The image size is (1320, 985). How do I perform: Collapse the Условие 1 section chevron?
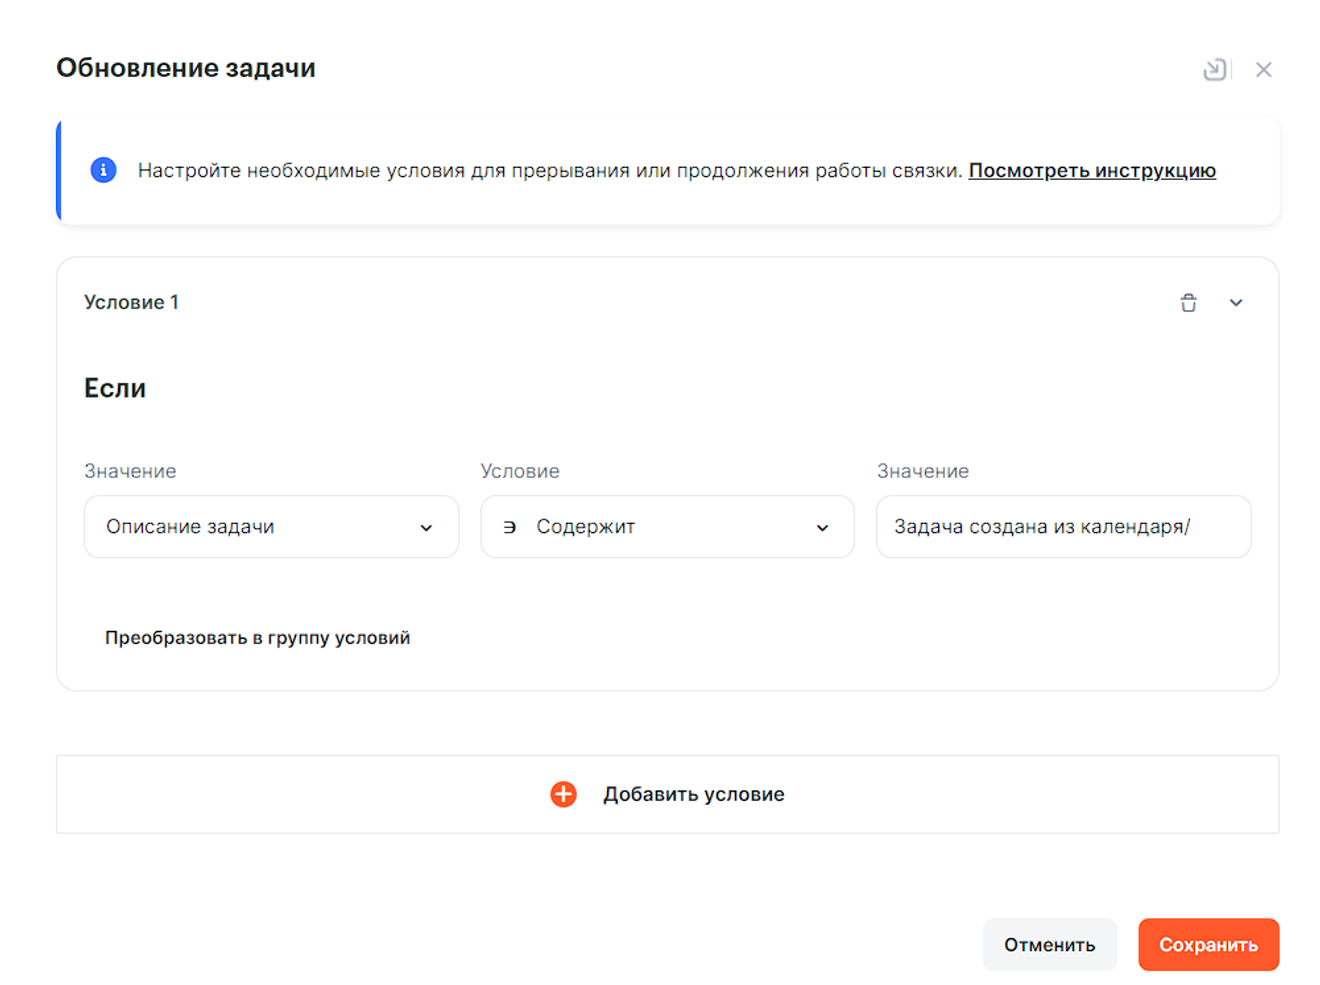point(1236,303)
